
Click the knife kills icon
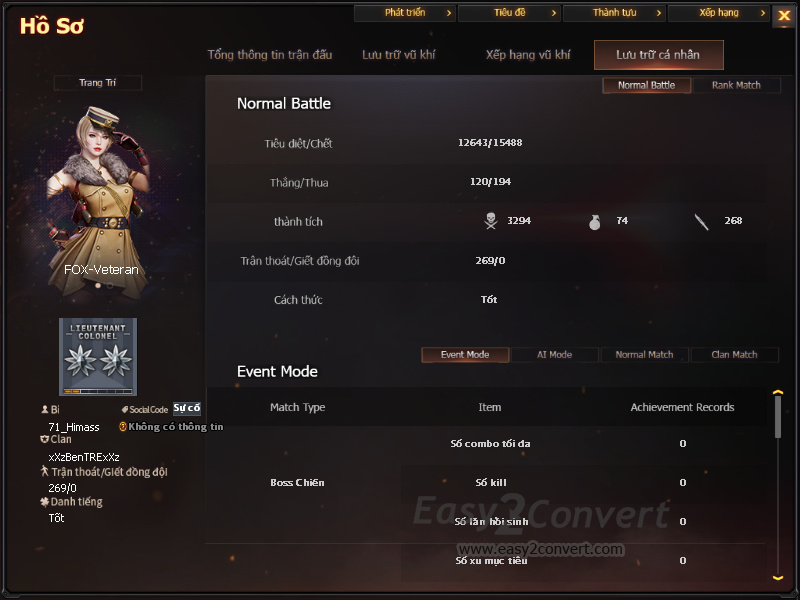click(x=702, y=222)
